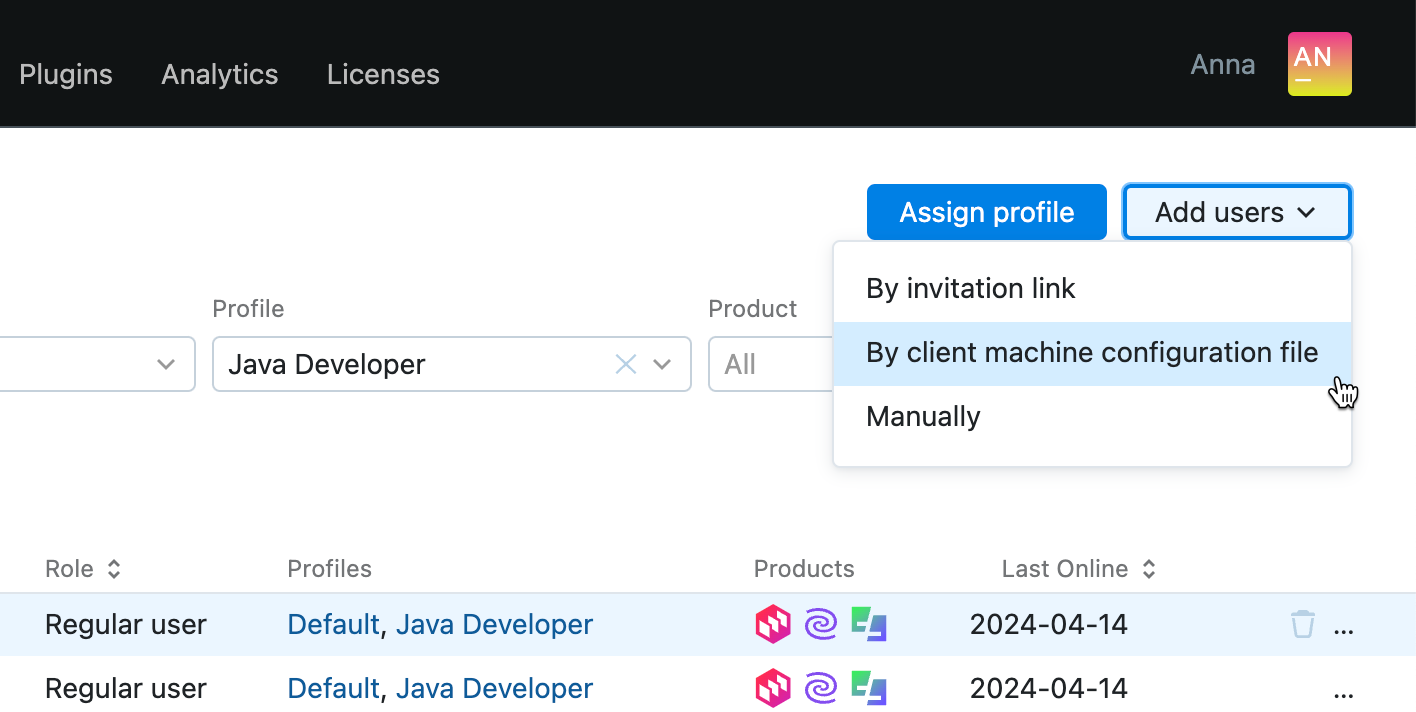Open the Default profile link
This screenshot has width=1416, height=712.
(x=333, y=624)
